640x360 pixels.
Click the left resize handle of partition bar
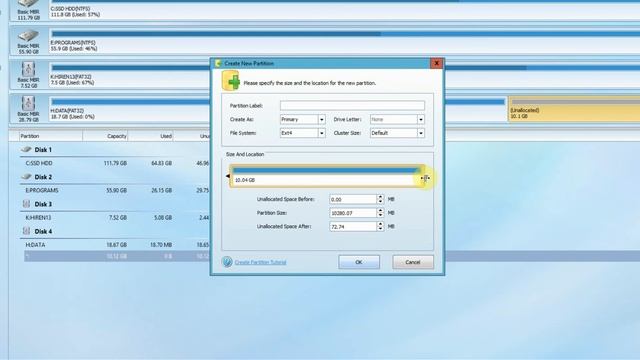228,176
